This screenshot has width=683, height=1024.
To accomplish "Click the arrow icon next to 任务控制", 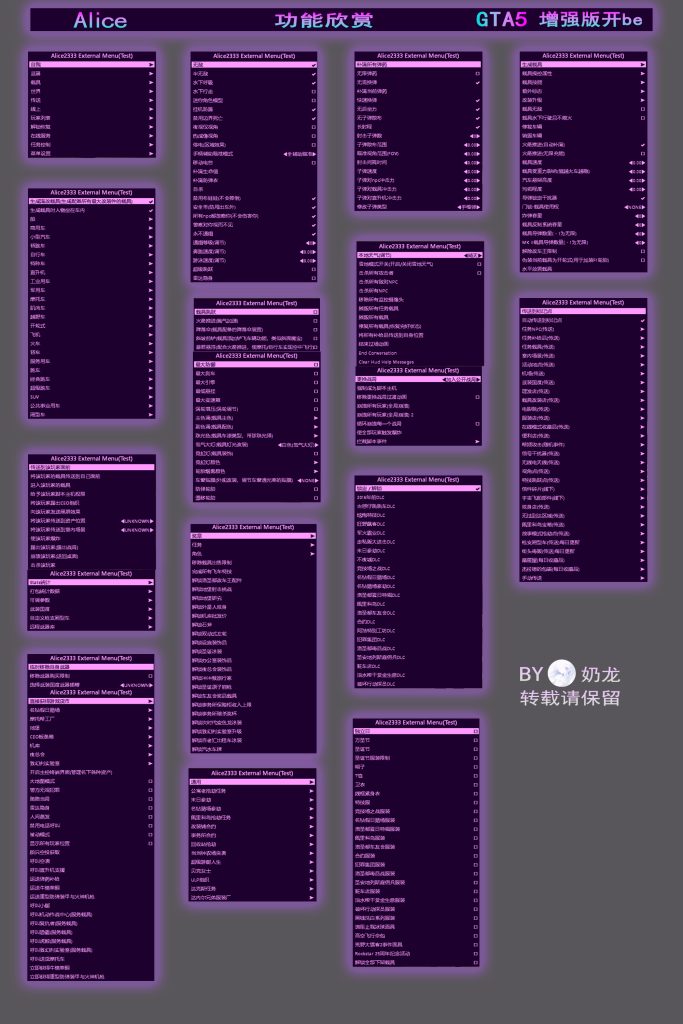I will (151, 143).
